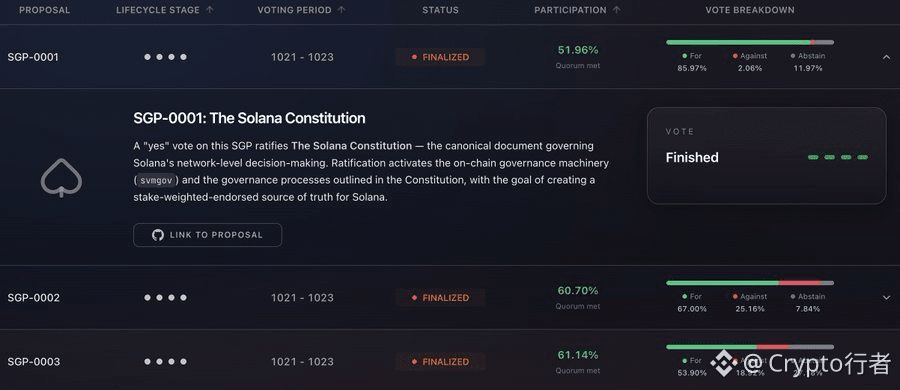
Task: Sort by Voting Period arrow icon
Action: click(x=342, y=10)
